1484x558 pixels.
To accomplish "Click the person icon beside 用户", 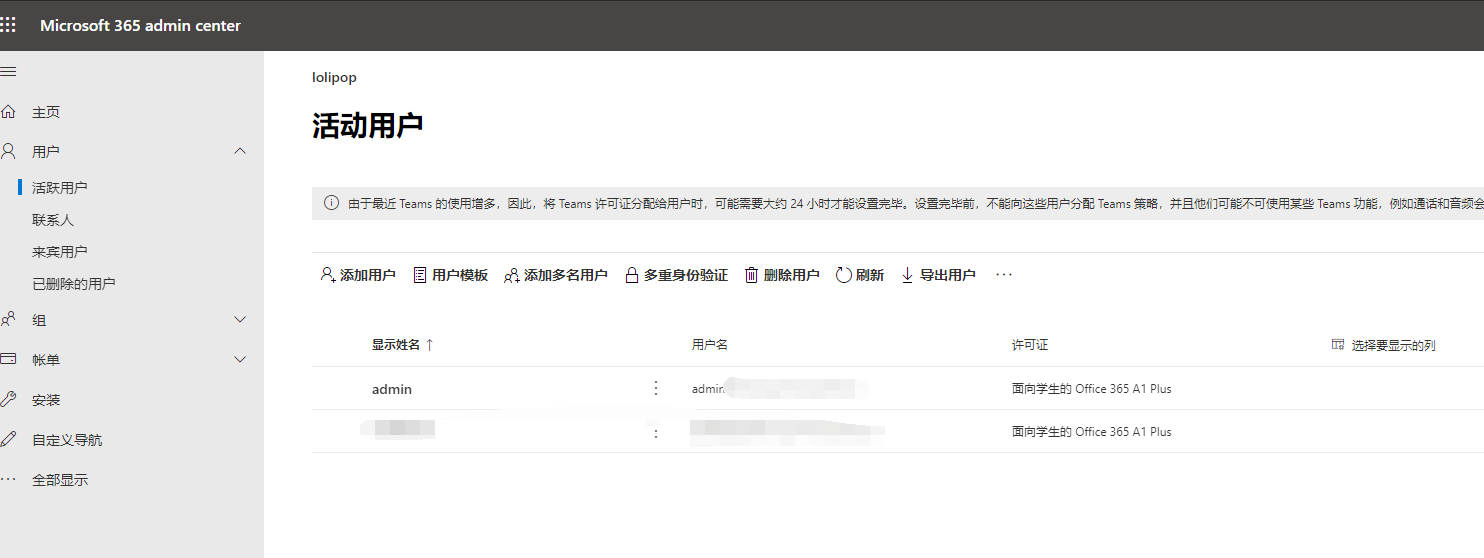I will [8, 151].
